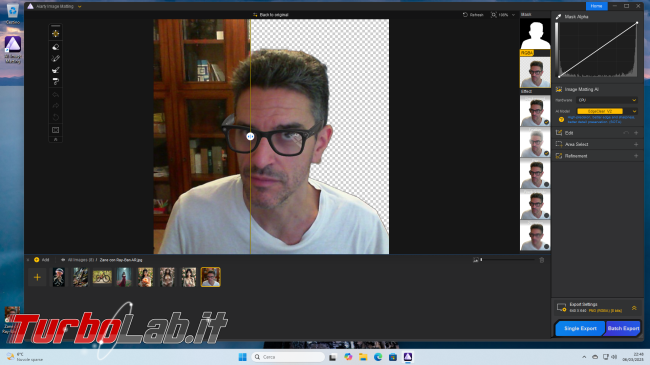650x365 pixels.
Task: Open the Cestino recycle bin desktop icon
Action: [12, 13]
